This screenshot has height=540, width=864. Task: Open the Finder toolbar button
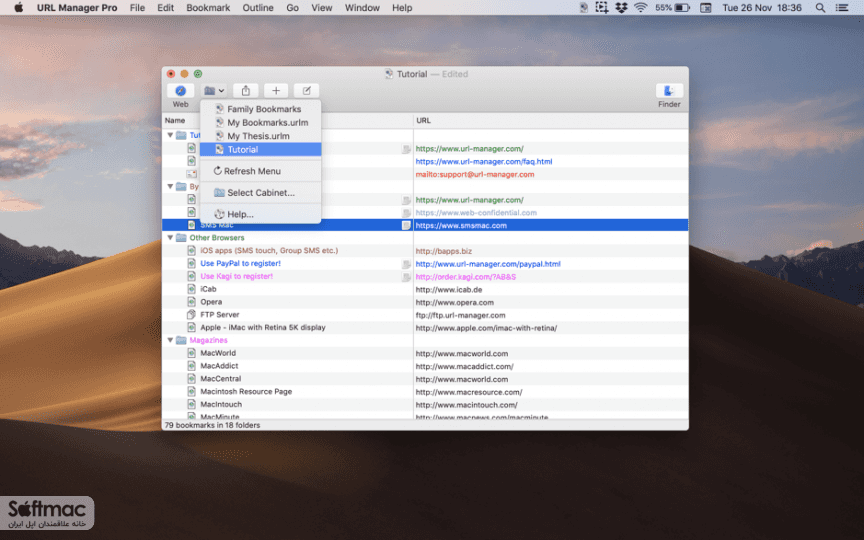(x=669, y=91)
